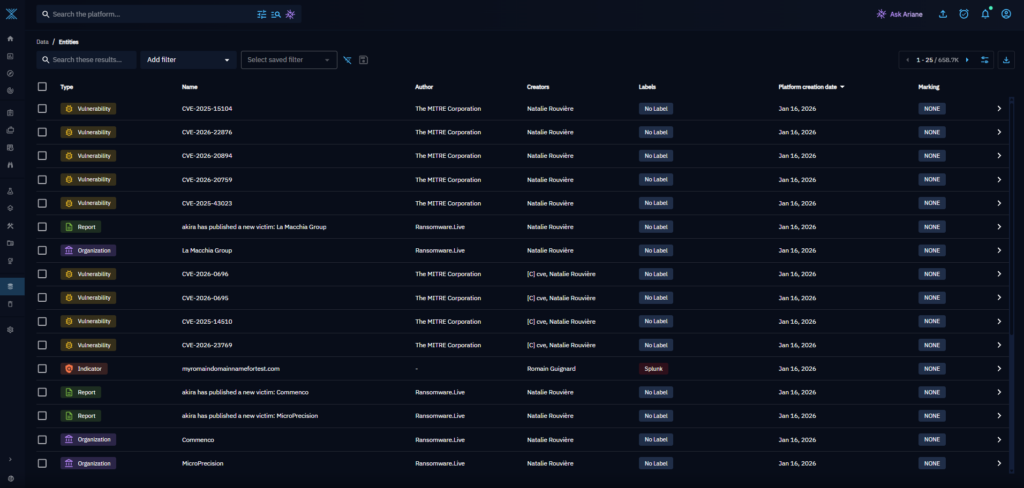Click the clear filters icon

pyautogui.click(x=347, y=60)
